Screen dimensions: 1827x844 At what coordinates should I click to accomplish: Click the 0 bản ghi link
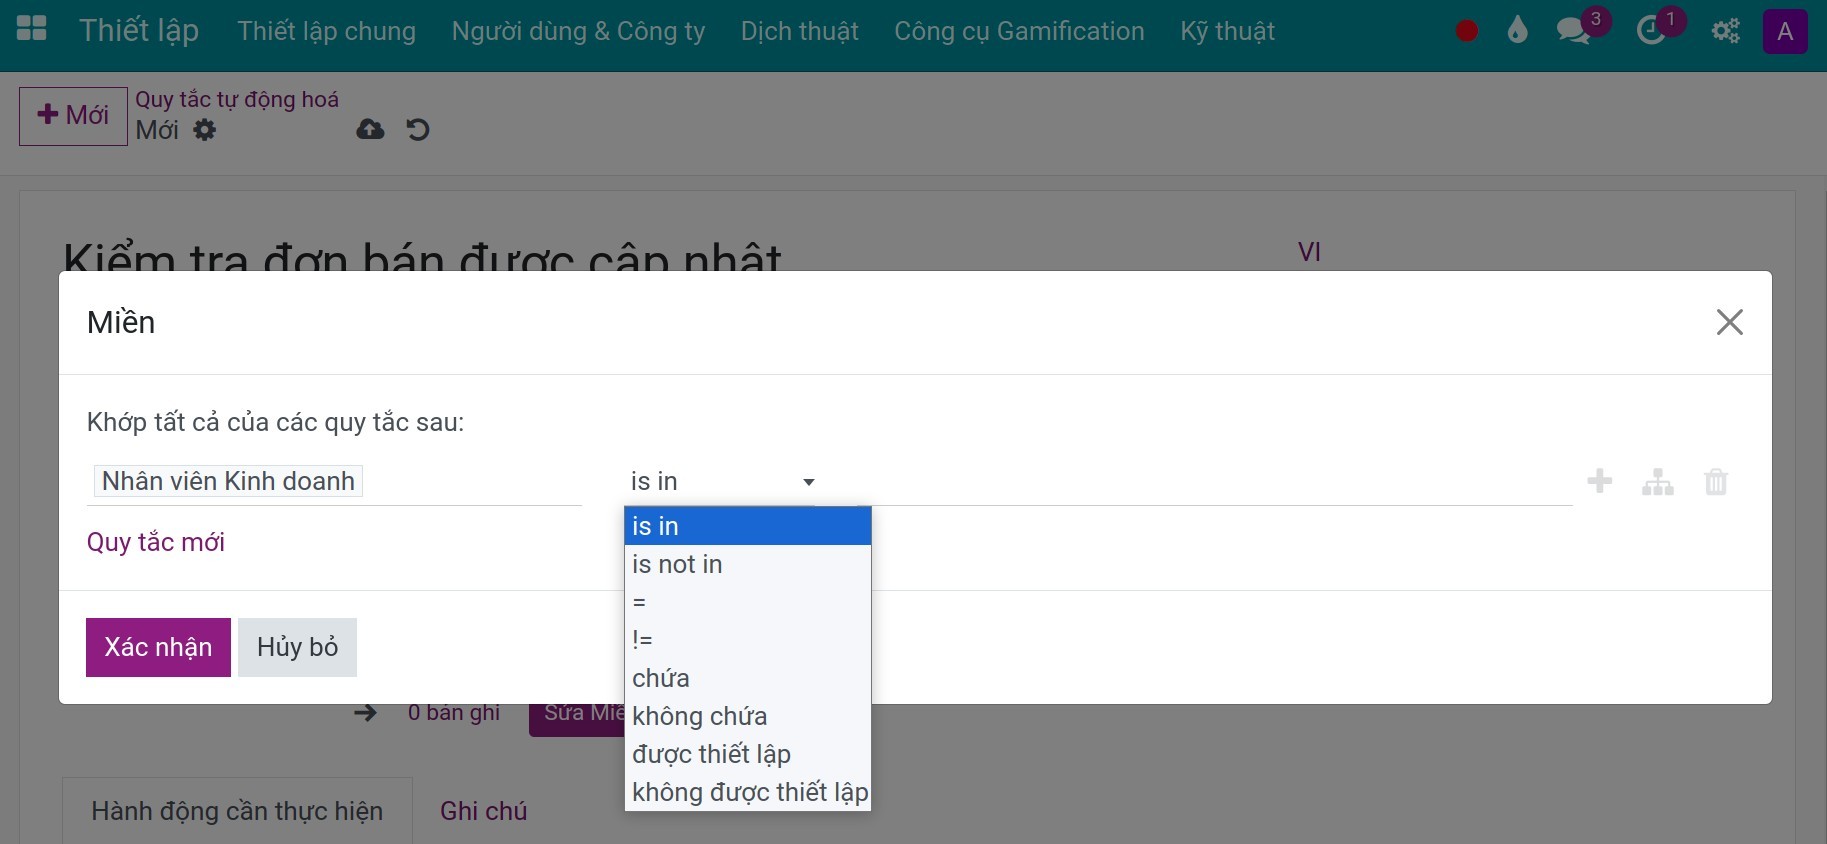[454, 713]
